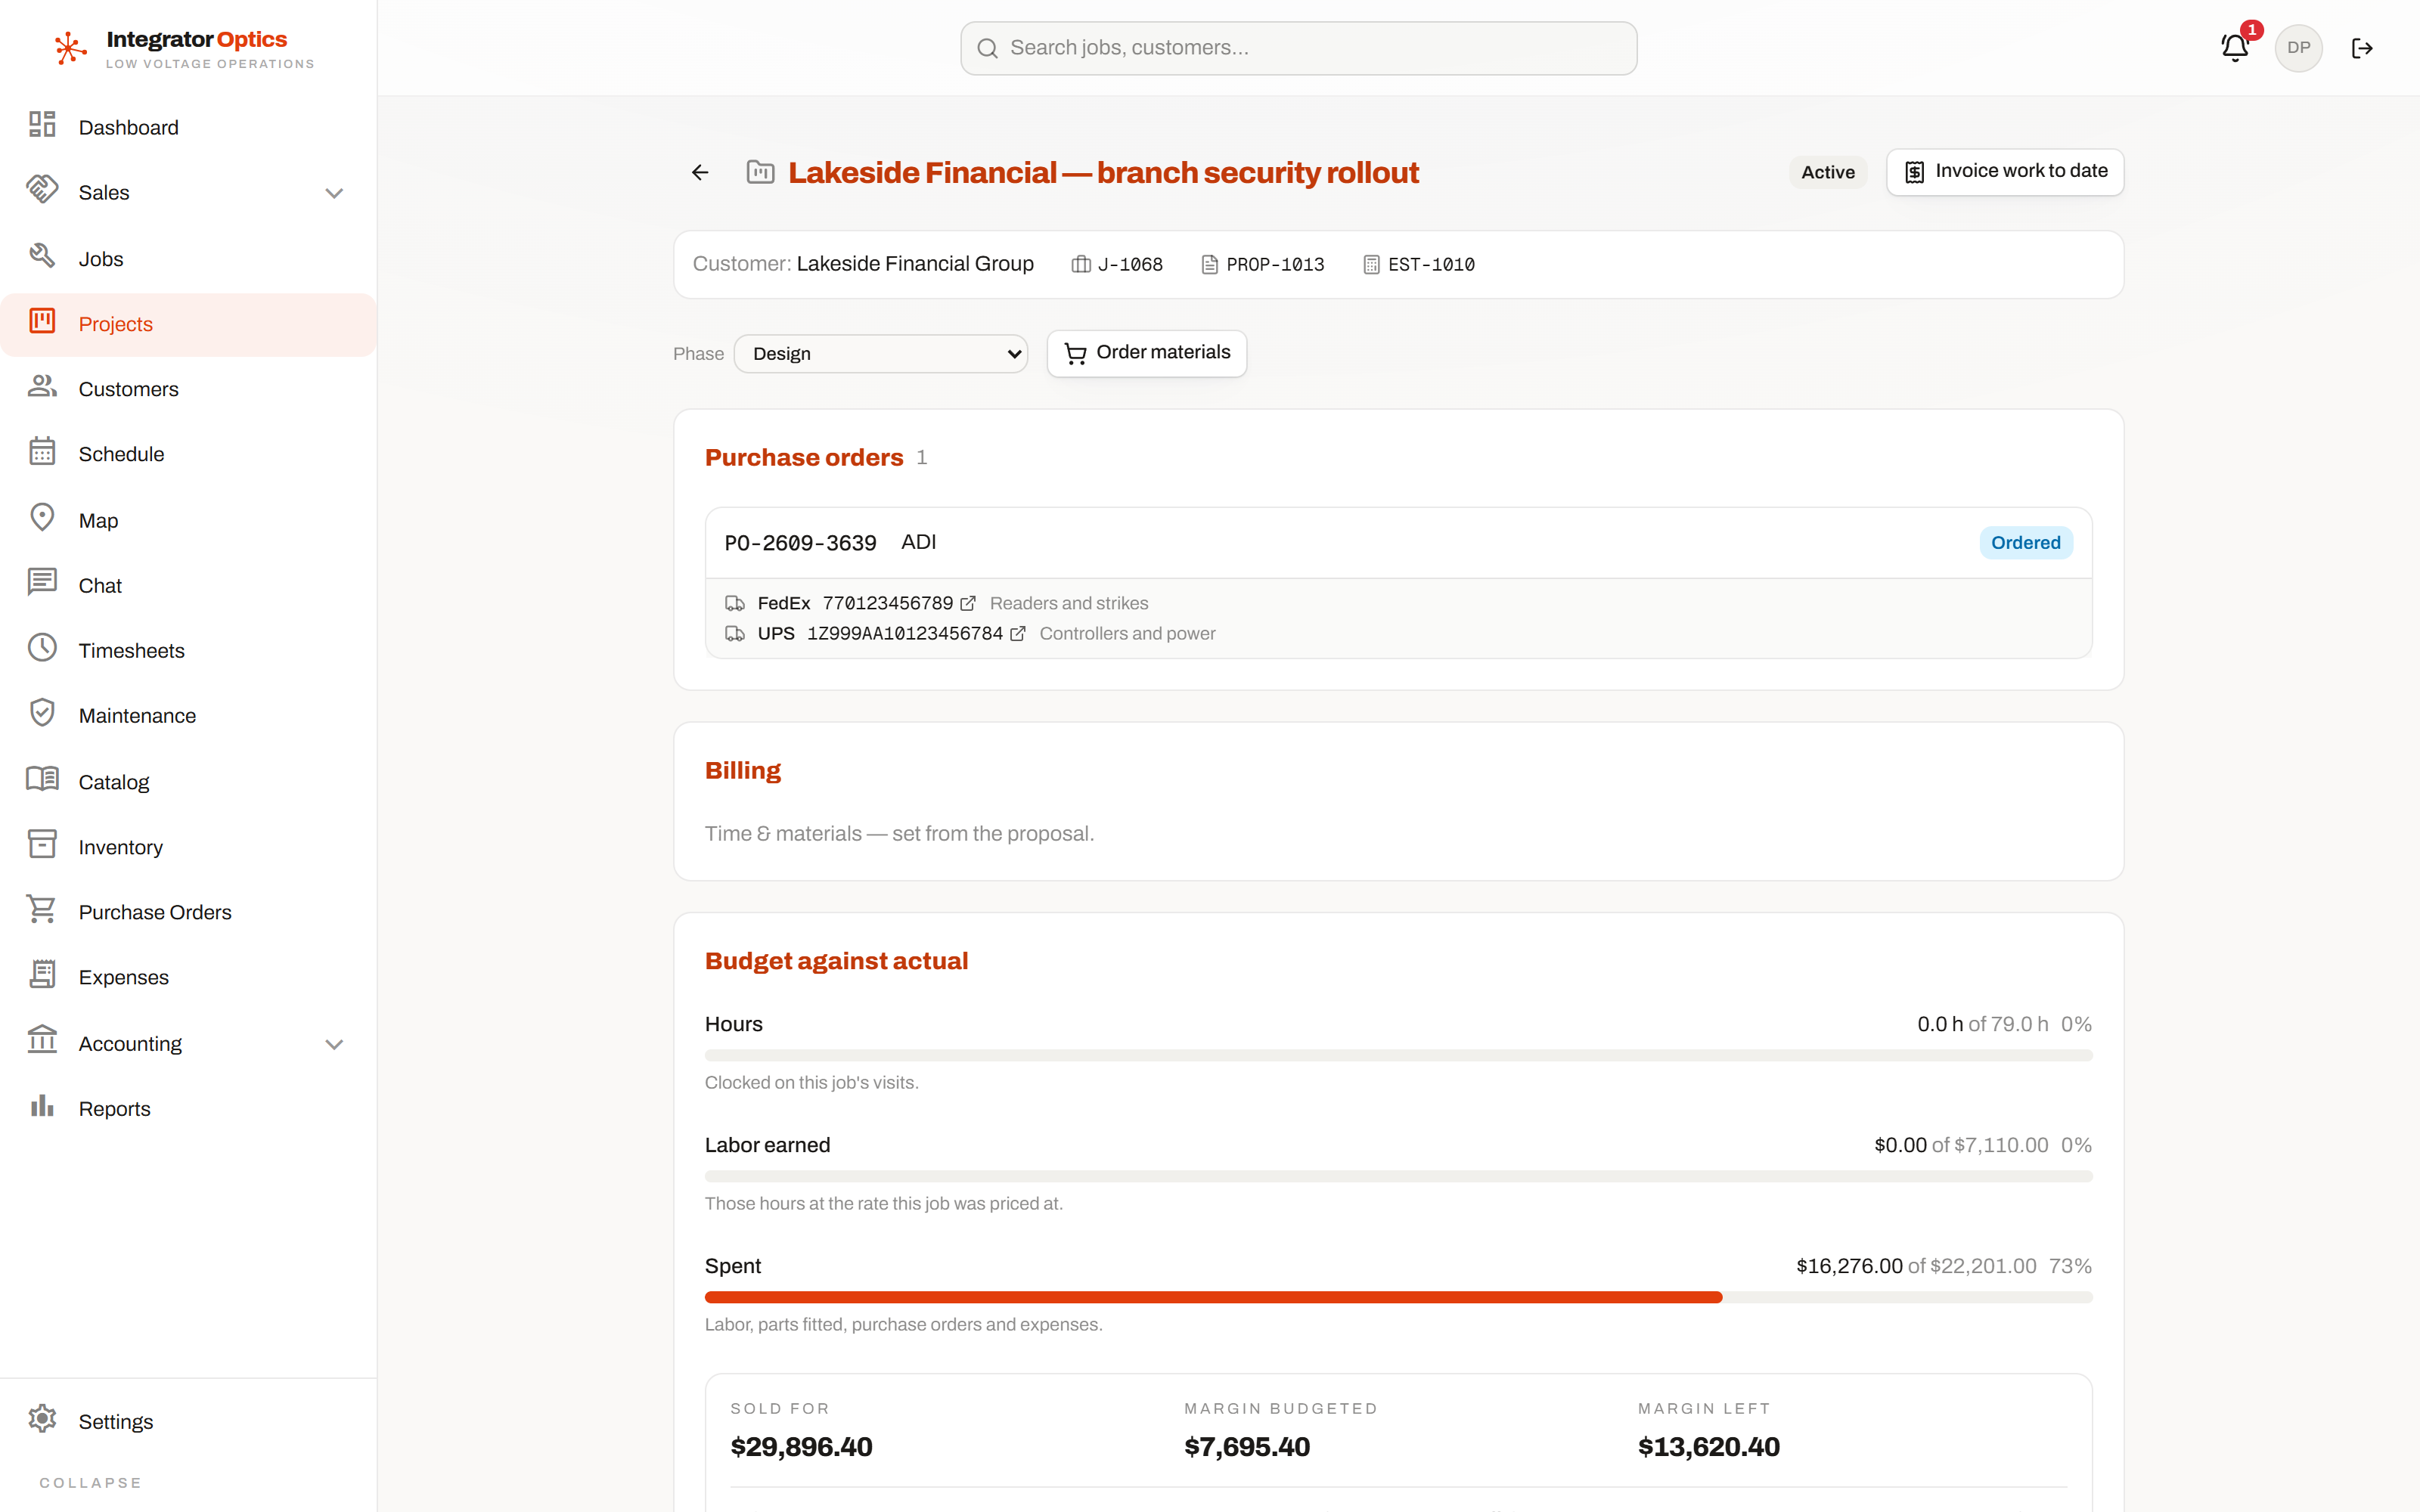The image size is (2420, 1512).
Task: Click the FedEx shipment truck icon
Action: tap(735, 604)
